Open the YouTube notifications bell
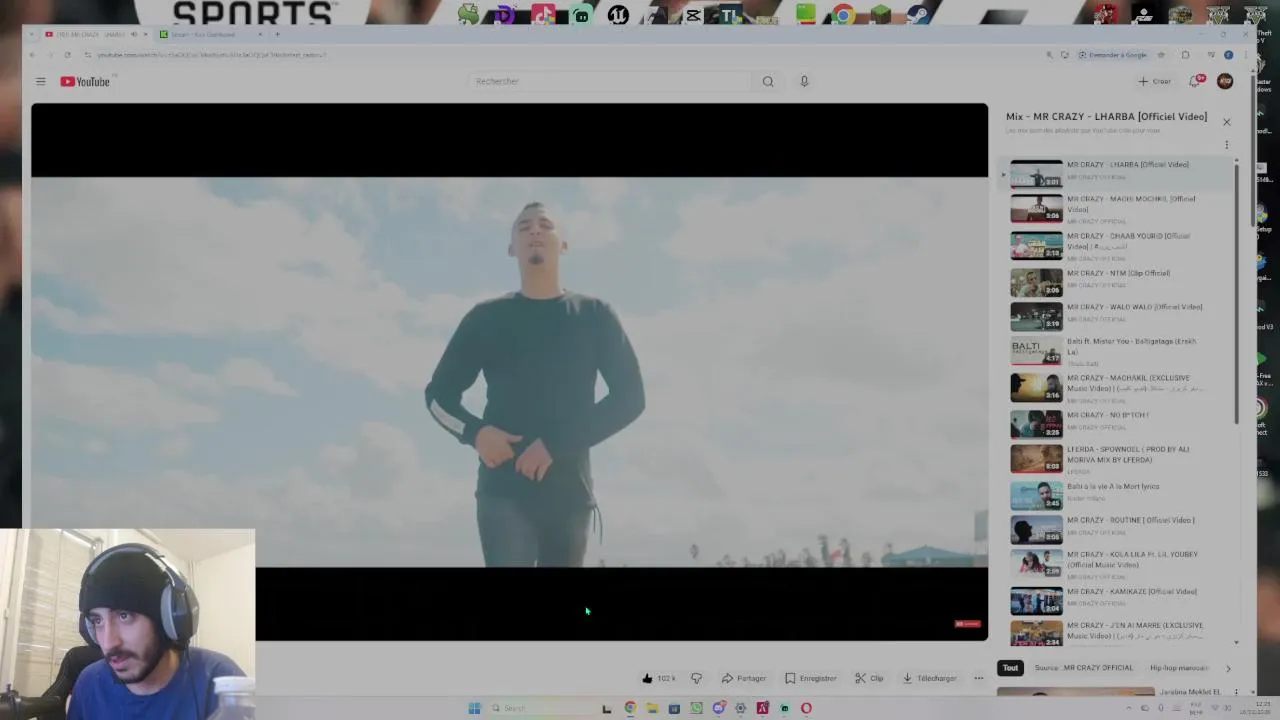This screenshot has width=1280, height=720. point(1195,81)
